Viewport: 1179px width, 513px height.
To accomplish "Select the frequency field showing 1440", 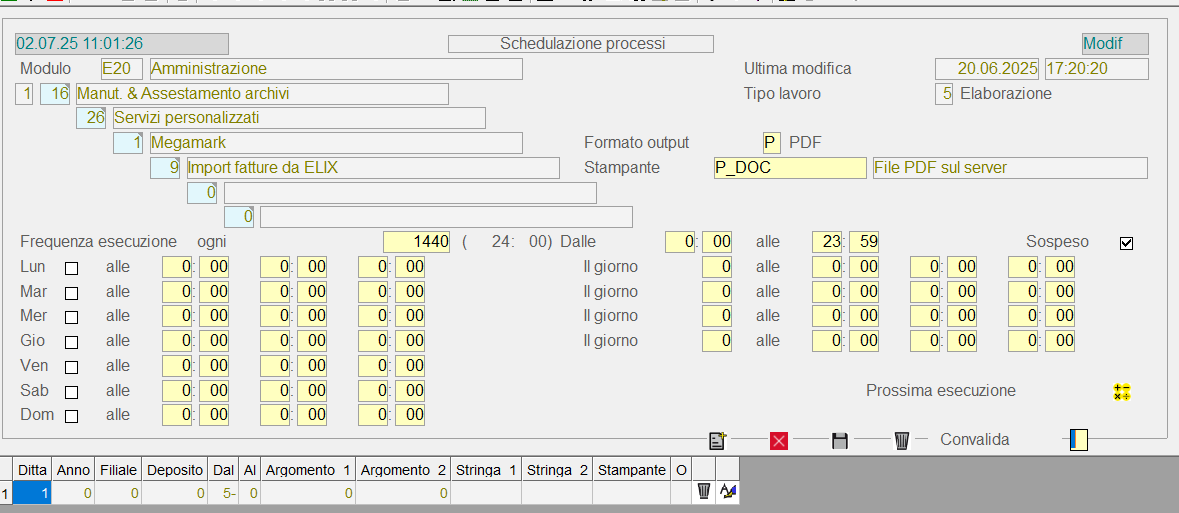I will pos(417,242).
